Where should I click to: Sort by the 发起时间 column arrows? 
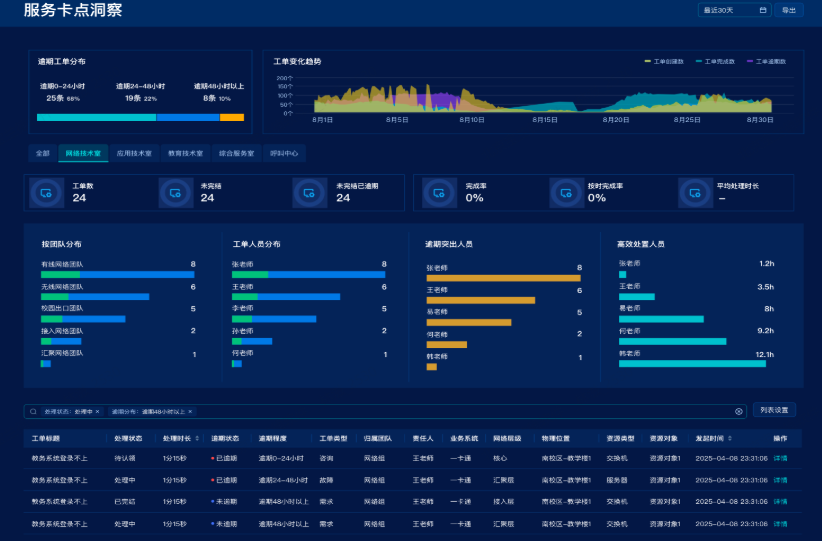click(730, 438)
